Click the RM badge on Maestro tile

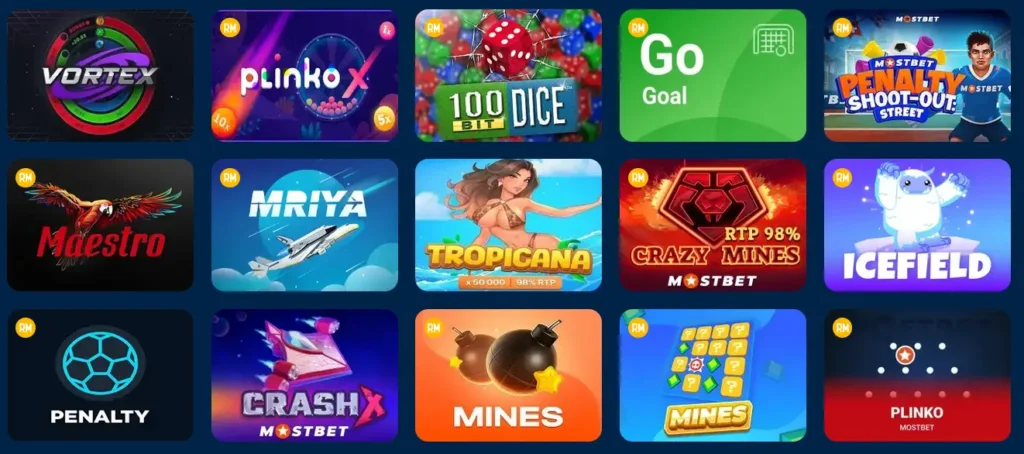click(25, 178)
